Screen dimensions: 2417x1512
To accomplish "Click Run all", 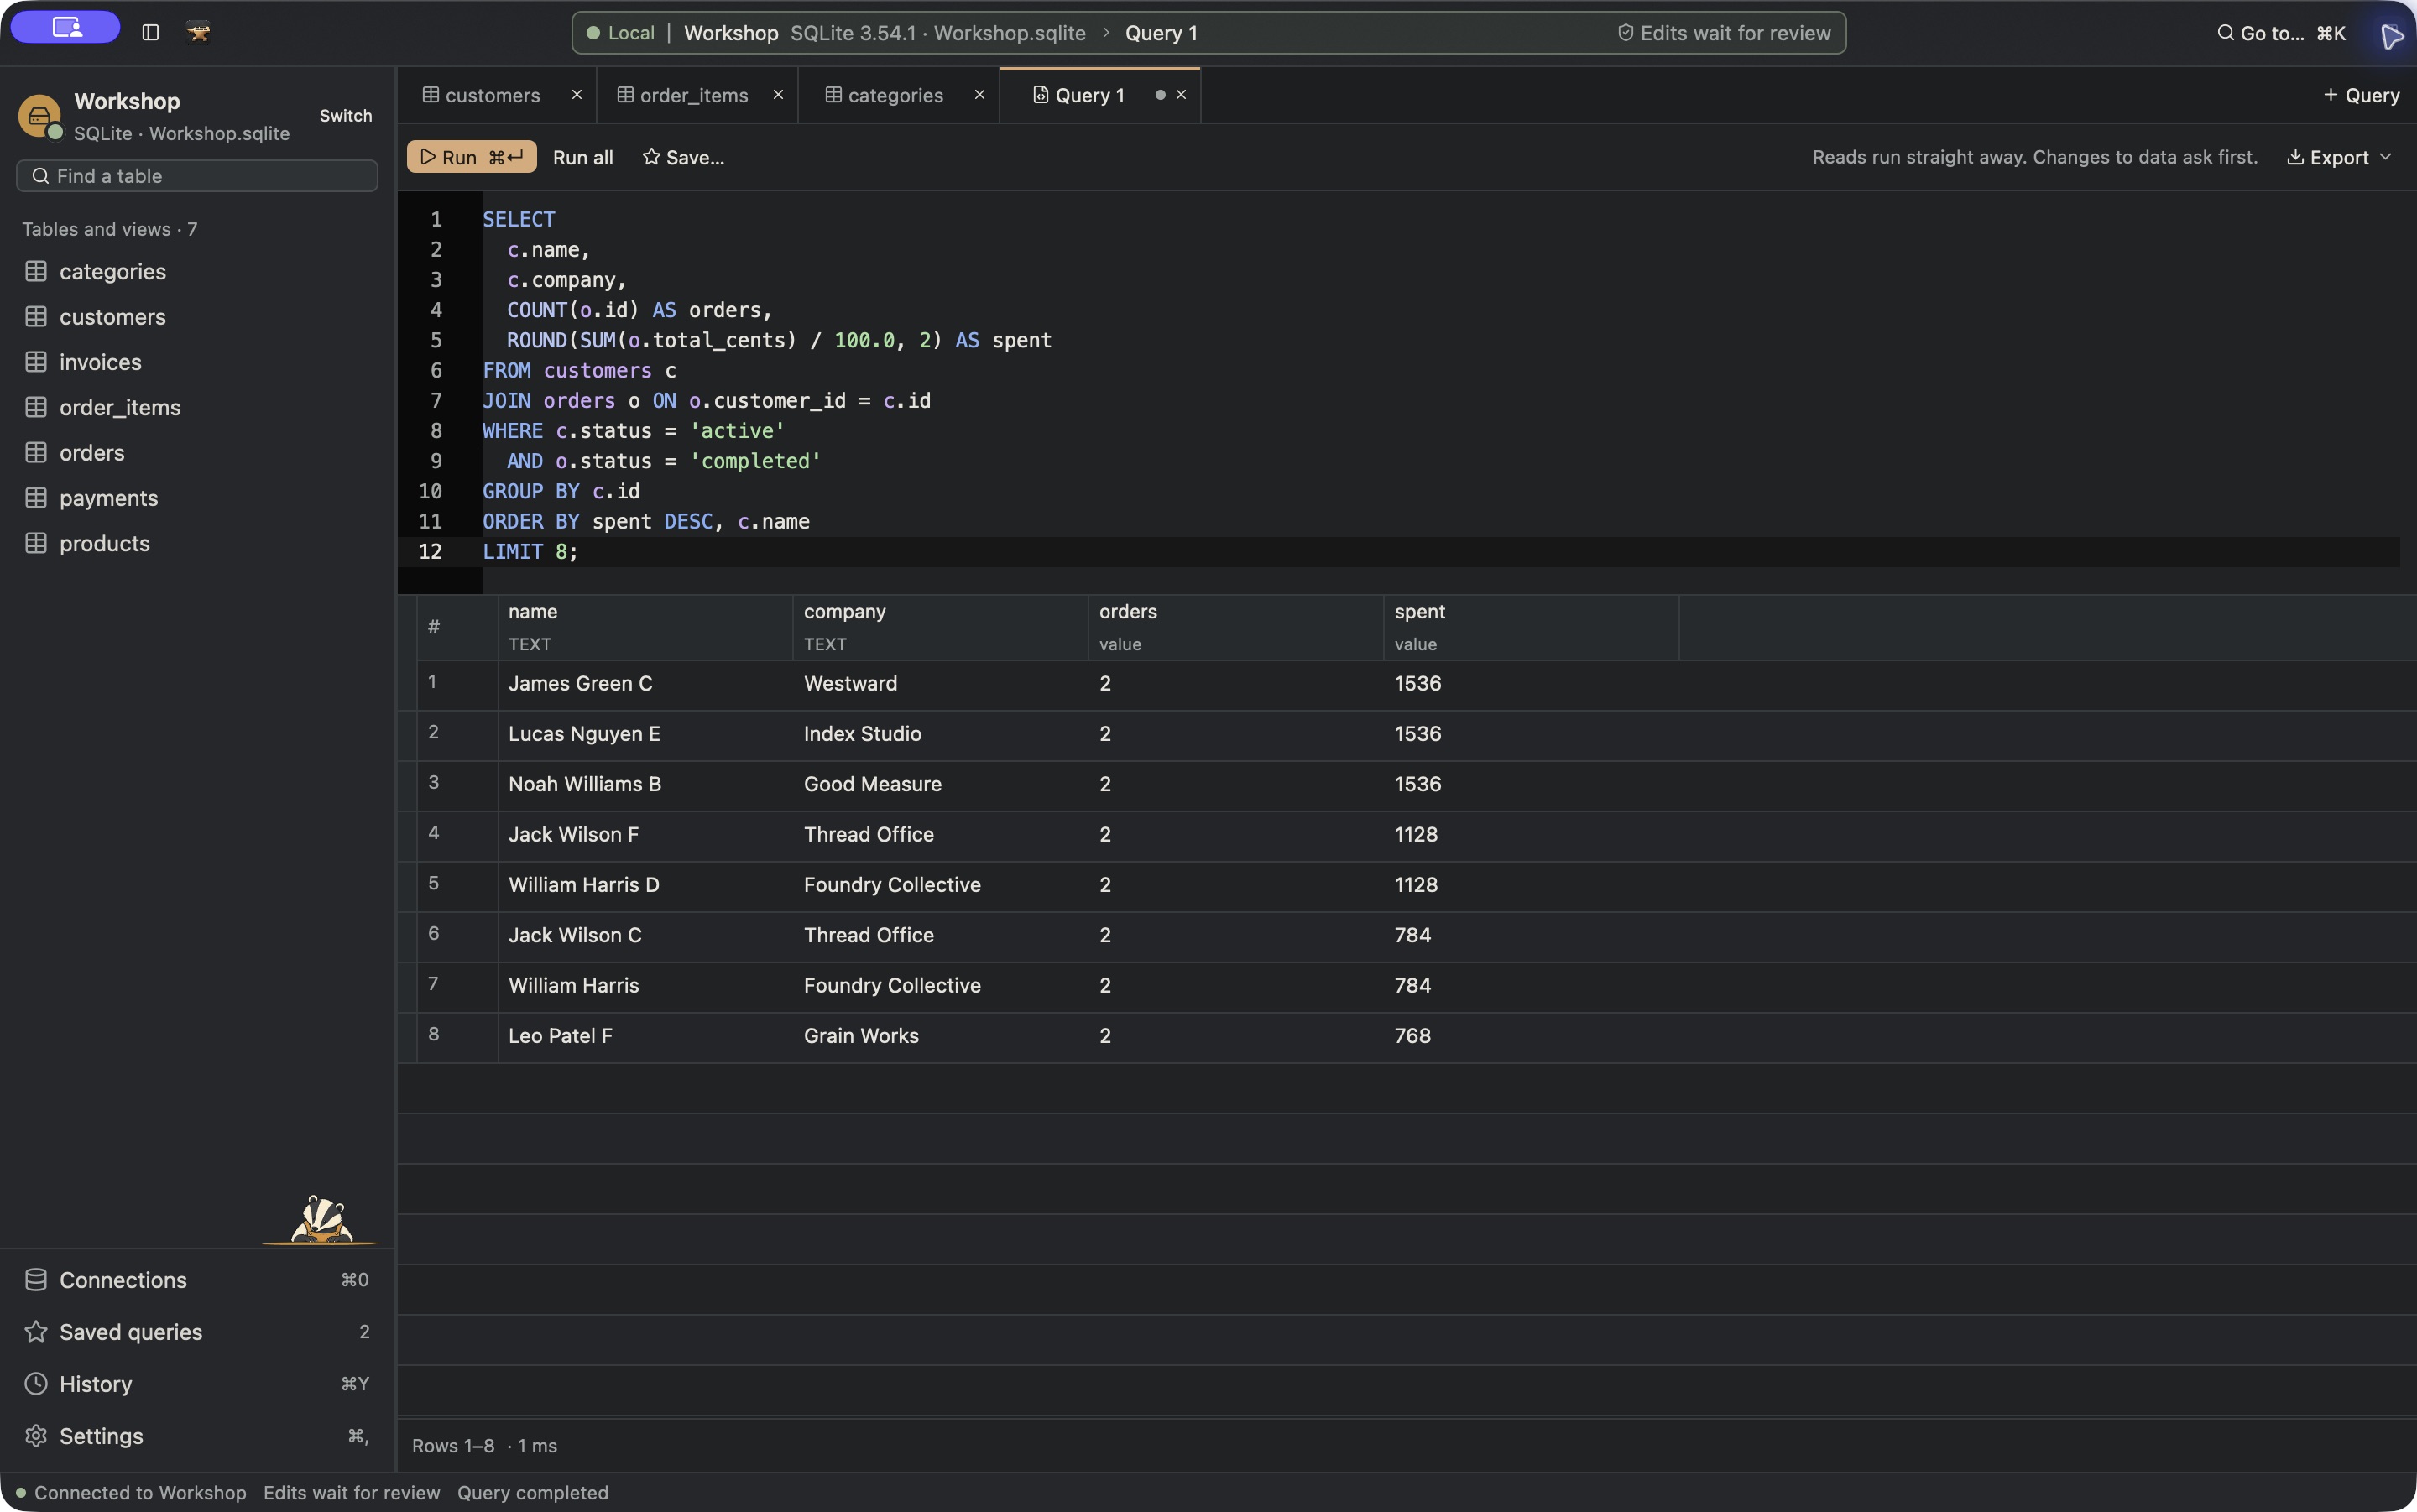I will point(583,158).
